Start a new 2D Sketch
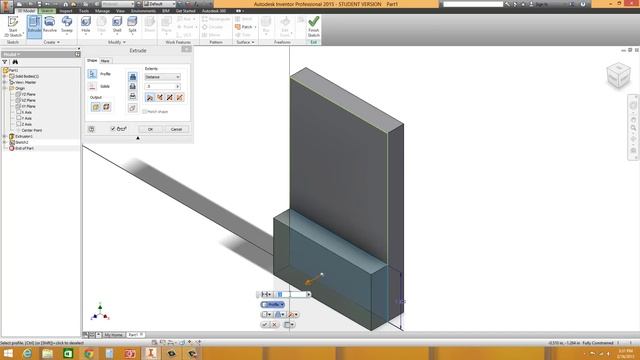The width and height of the screenshot is (640, 360). click(13, 27)
